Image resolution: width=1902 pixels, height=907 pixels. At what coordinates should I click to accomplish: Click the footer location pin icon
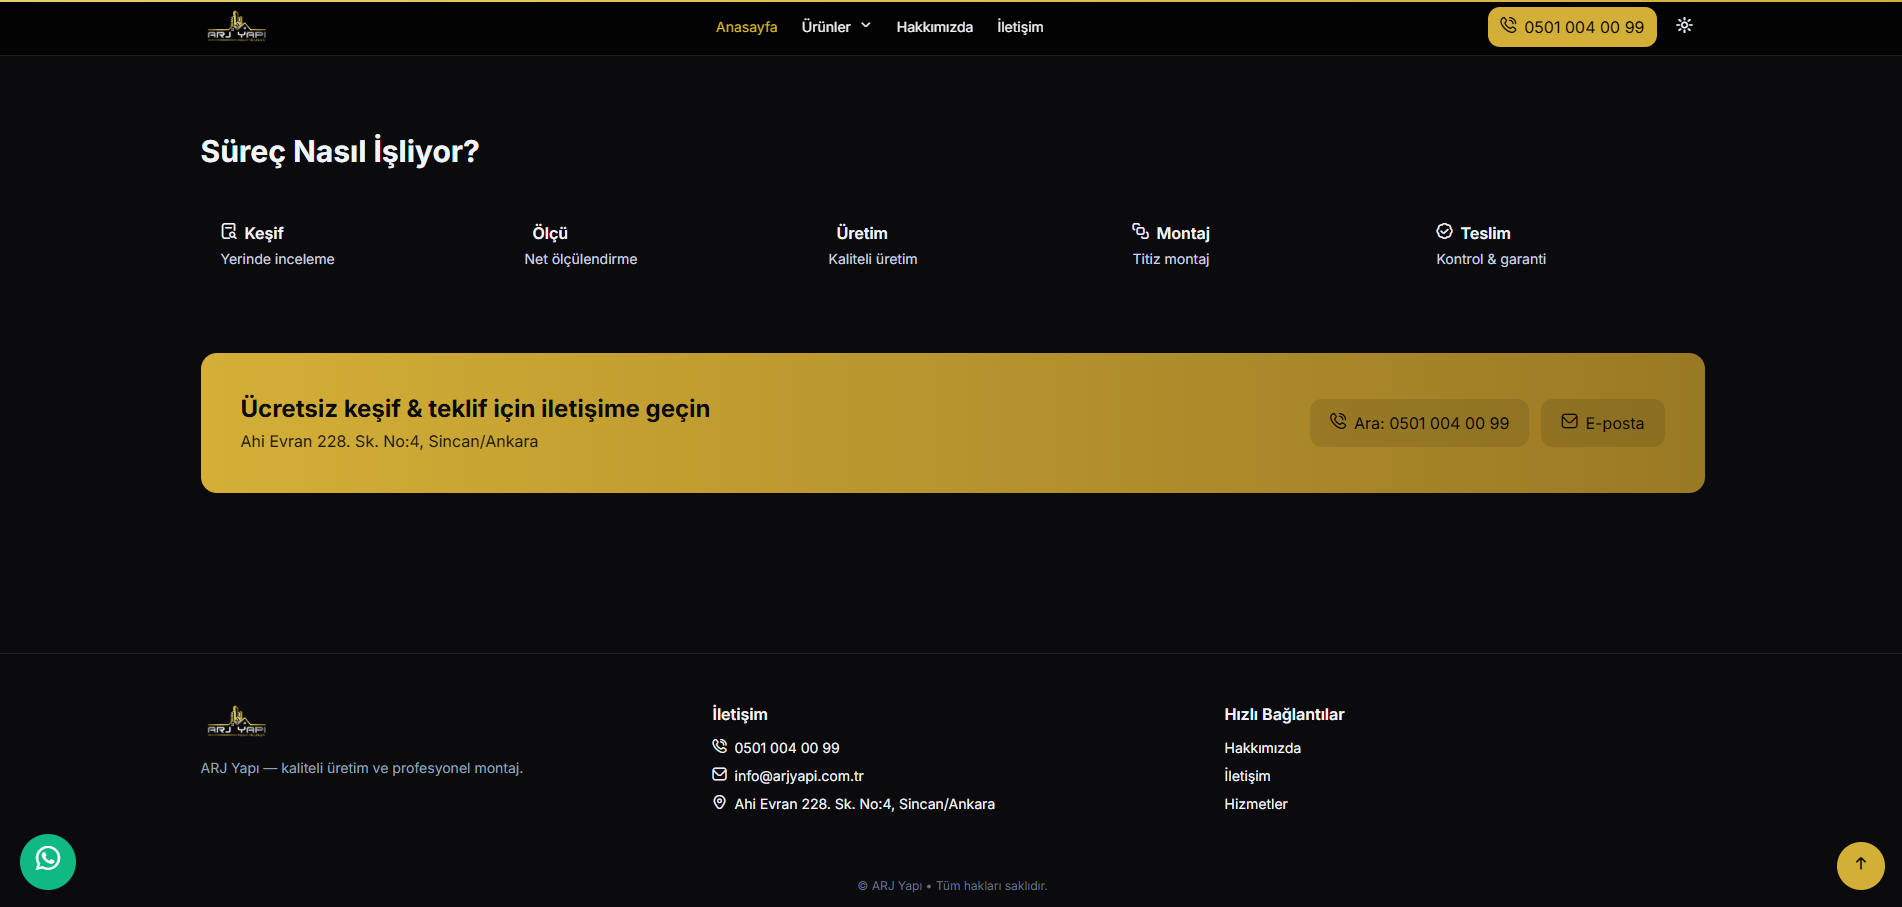tap(719, 803)
